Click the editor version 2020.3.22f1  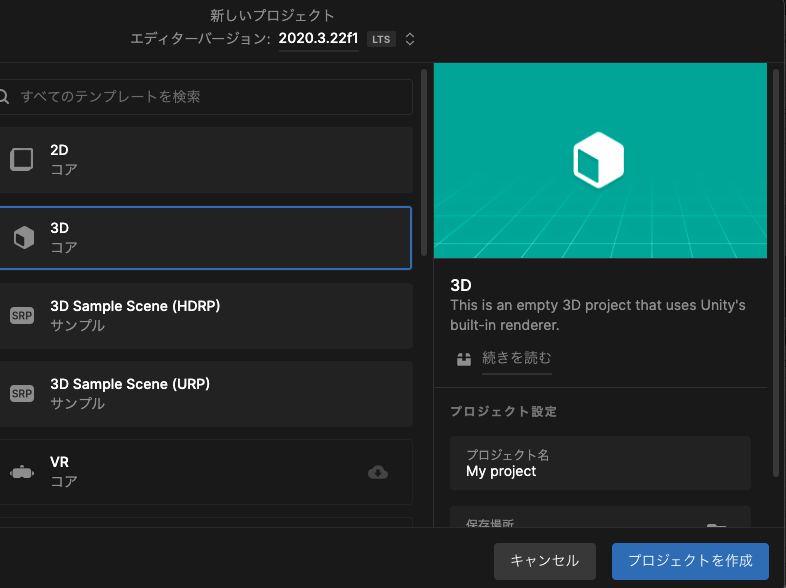(x=318, y=39)
